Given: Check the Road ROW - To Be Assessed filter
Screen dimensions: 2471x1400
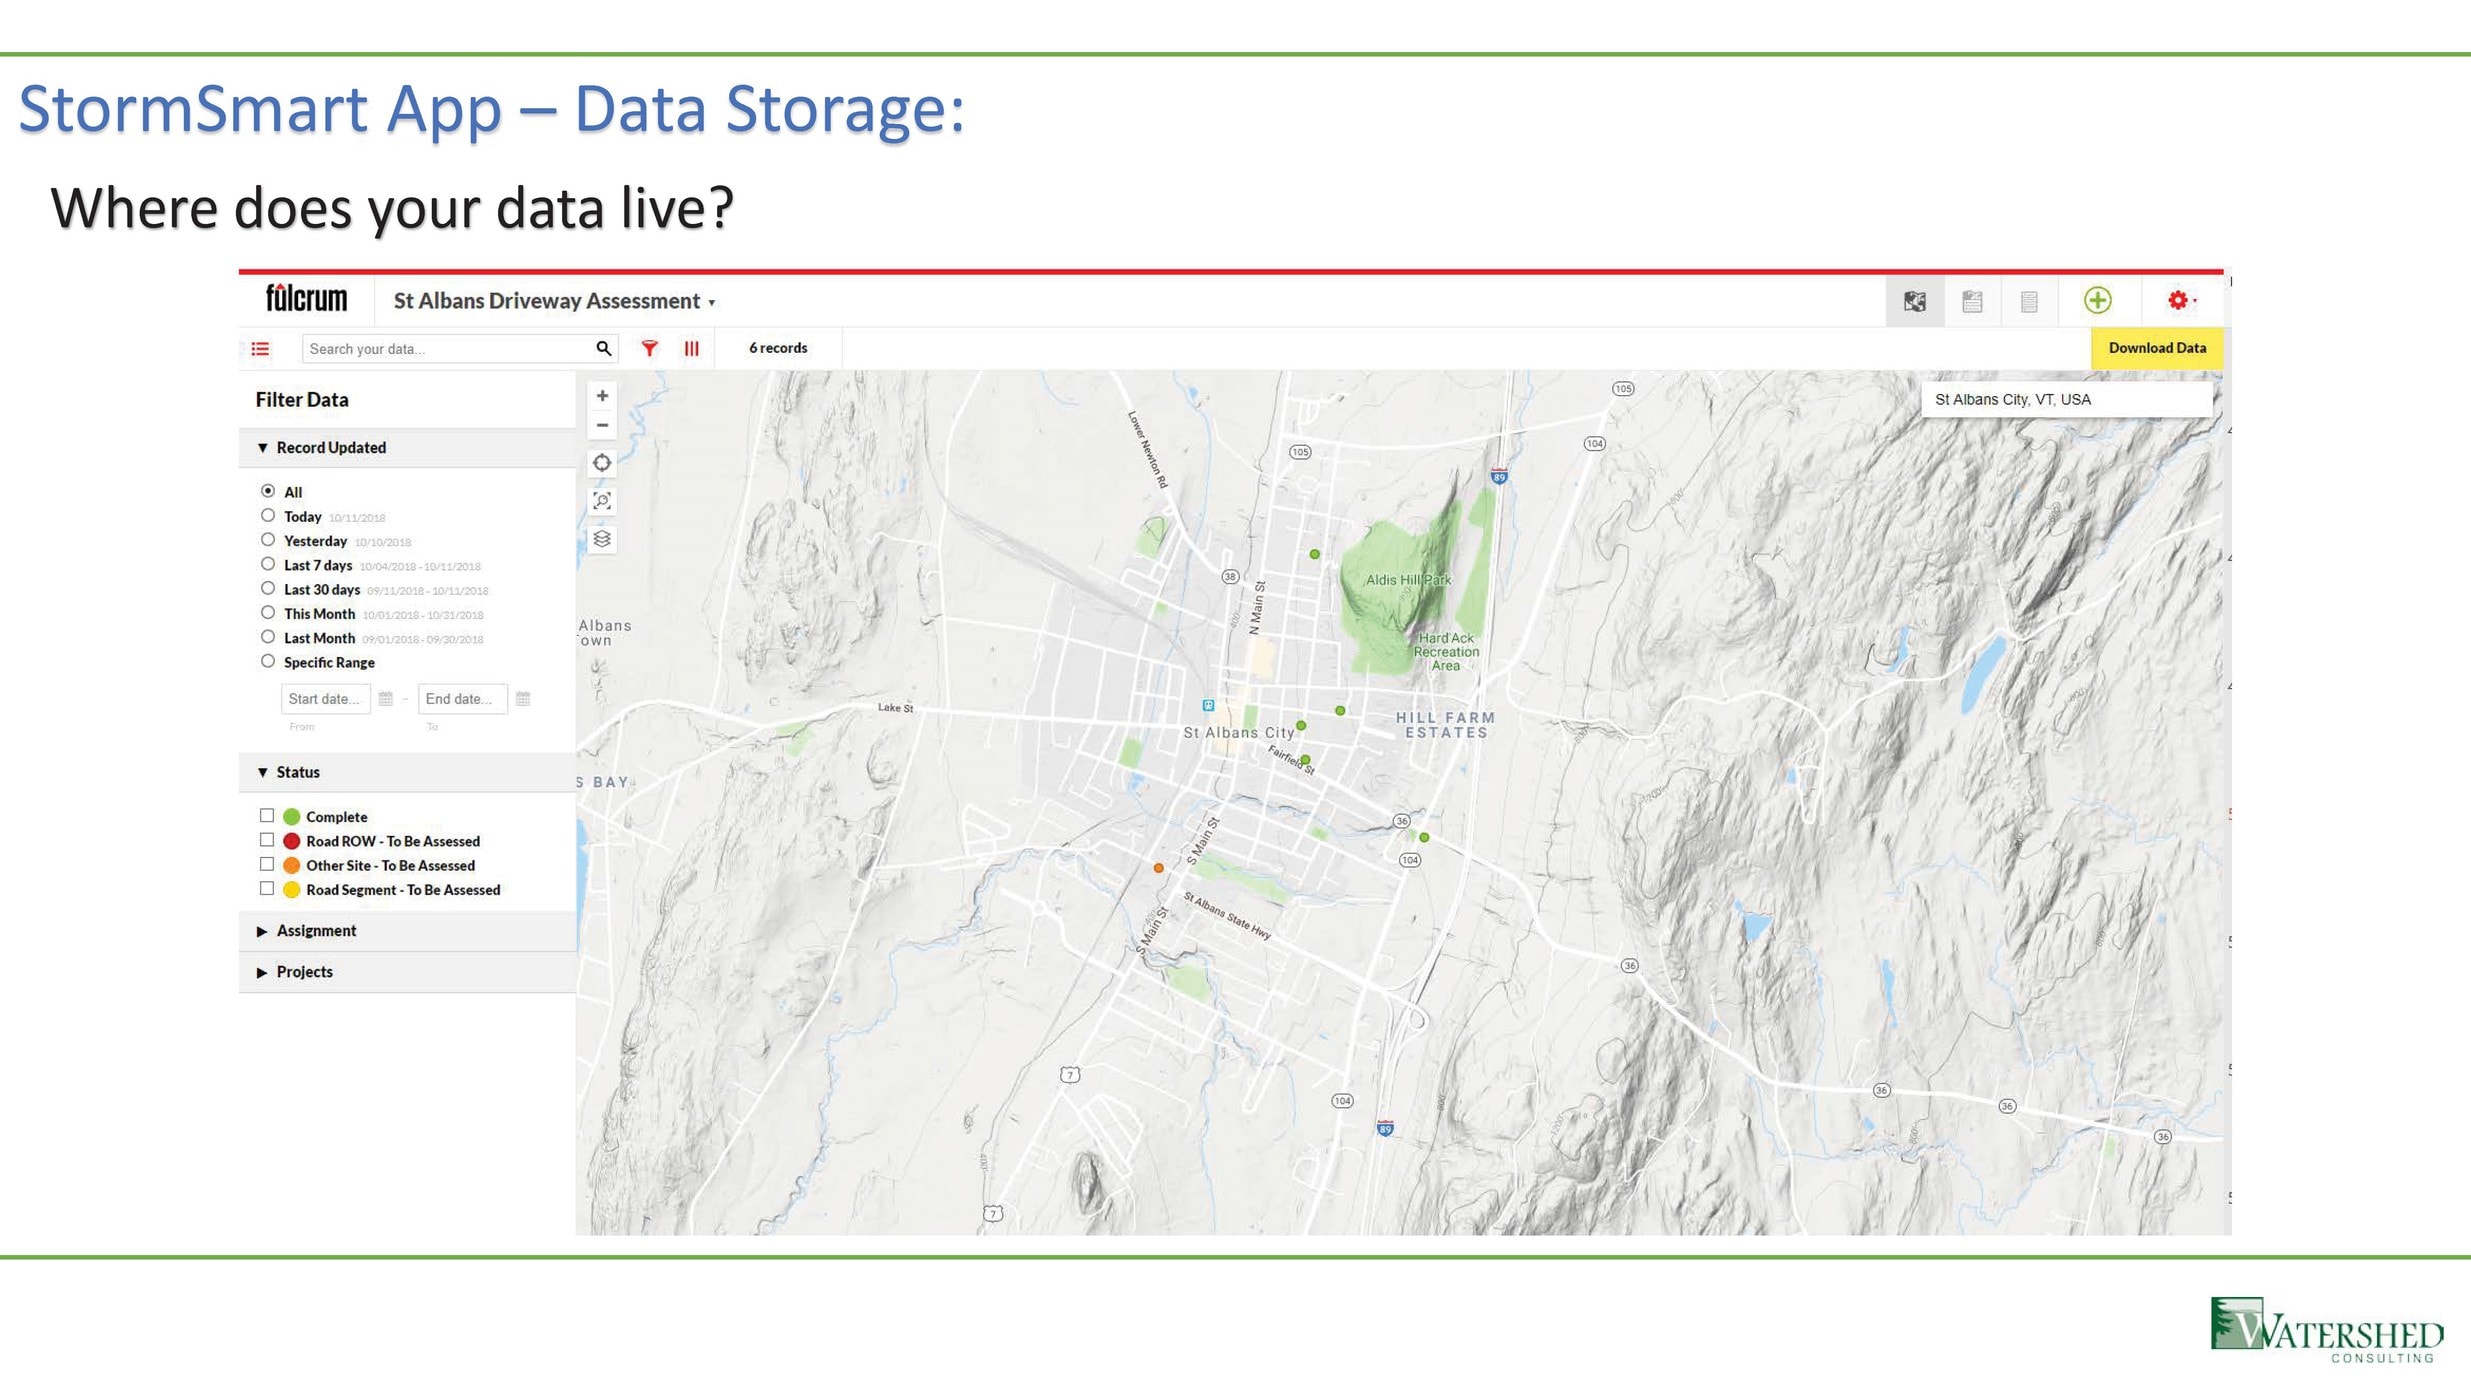Looking at the screenshot, I should (266, 839).
